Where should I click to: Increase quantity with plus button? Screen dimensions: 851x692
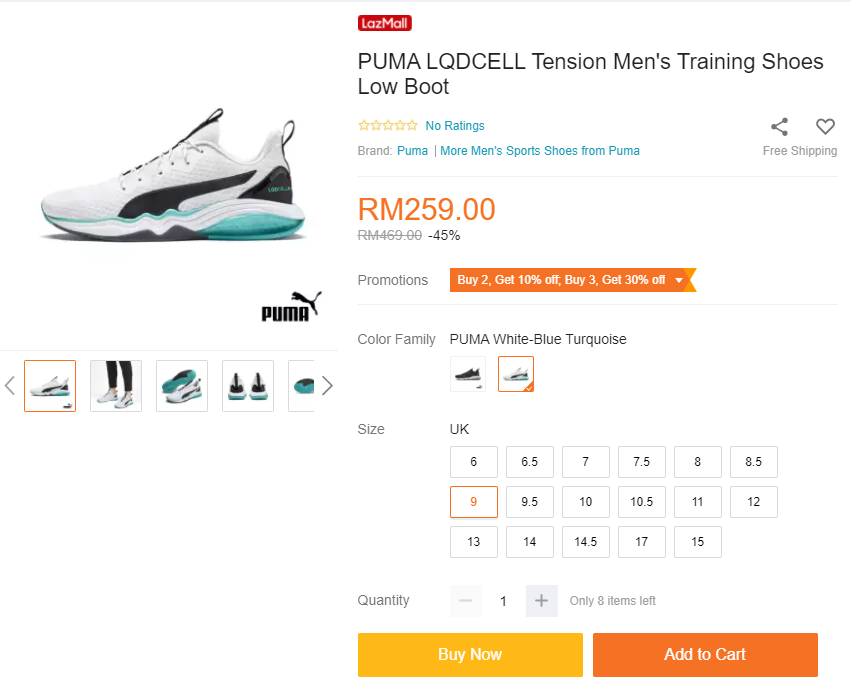[x=541, y=601]
